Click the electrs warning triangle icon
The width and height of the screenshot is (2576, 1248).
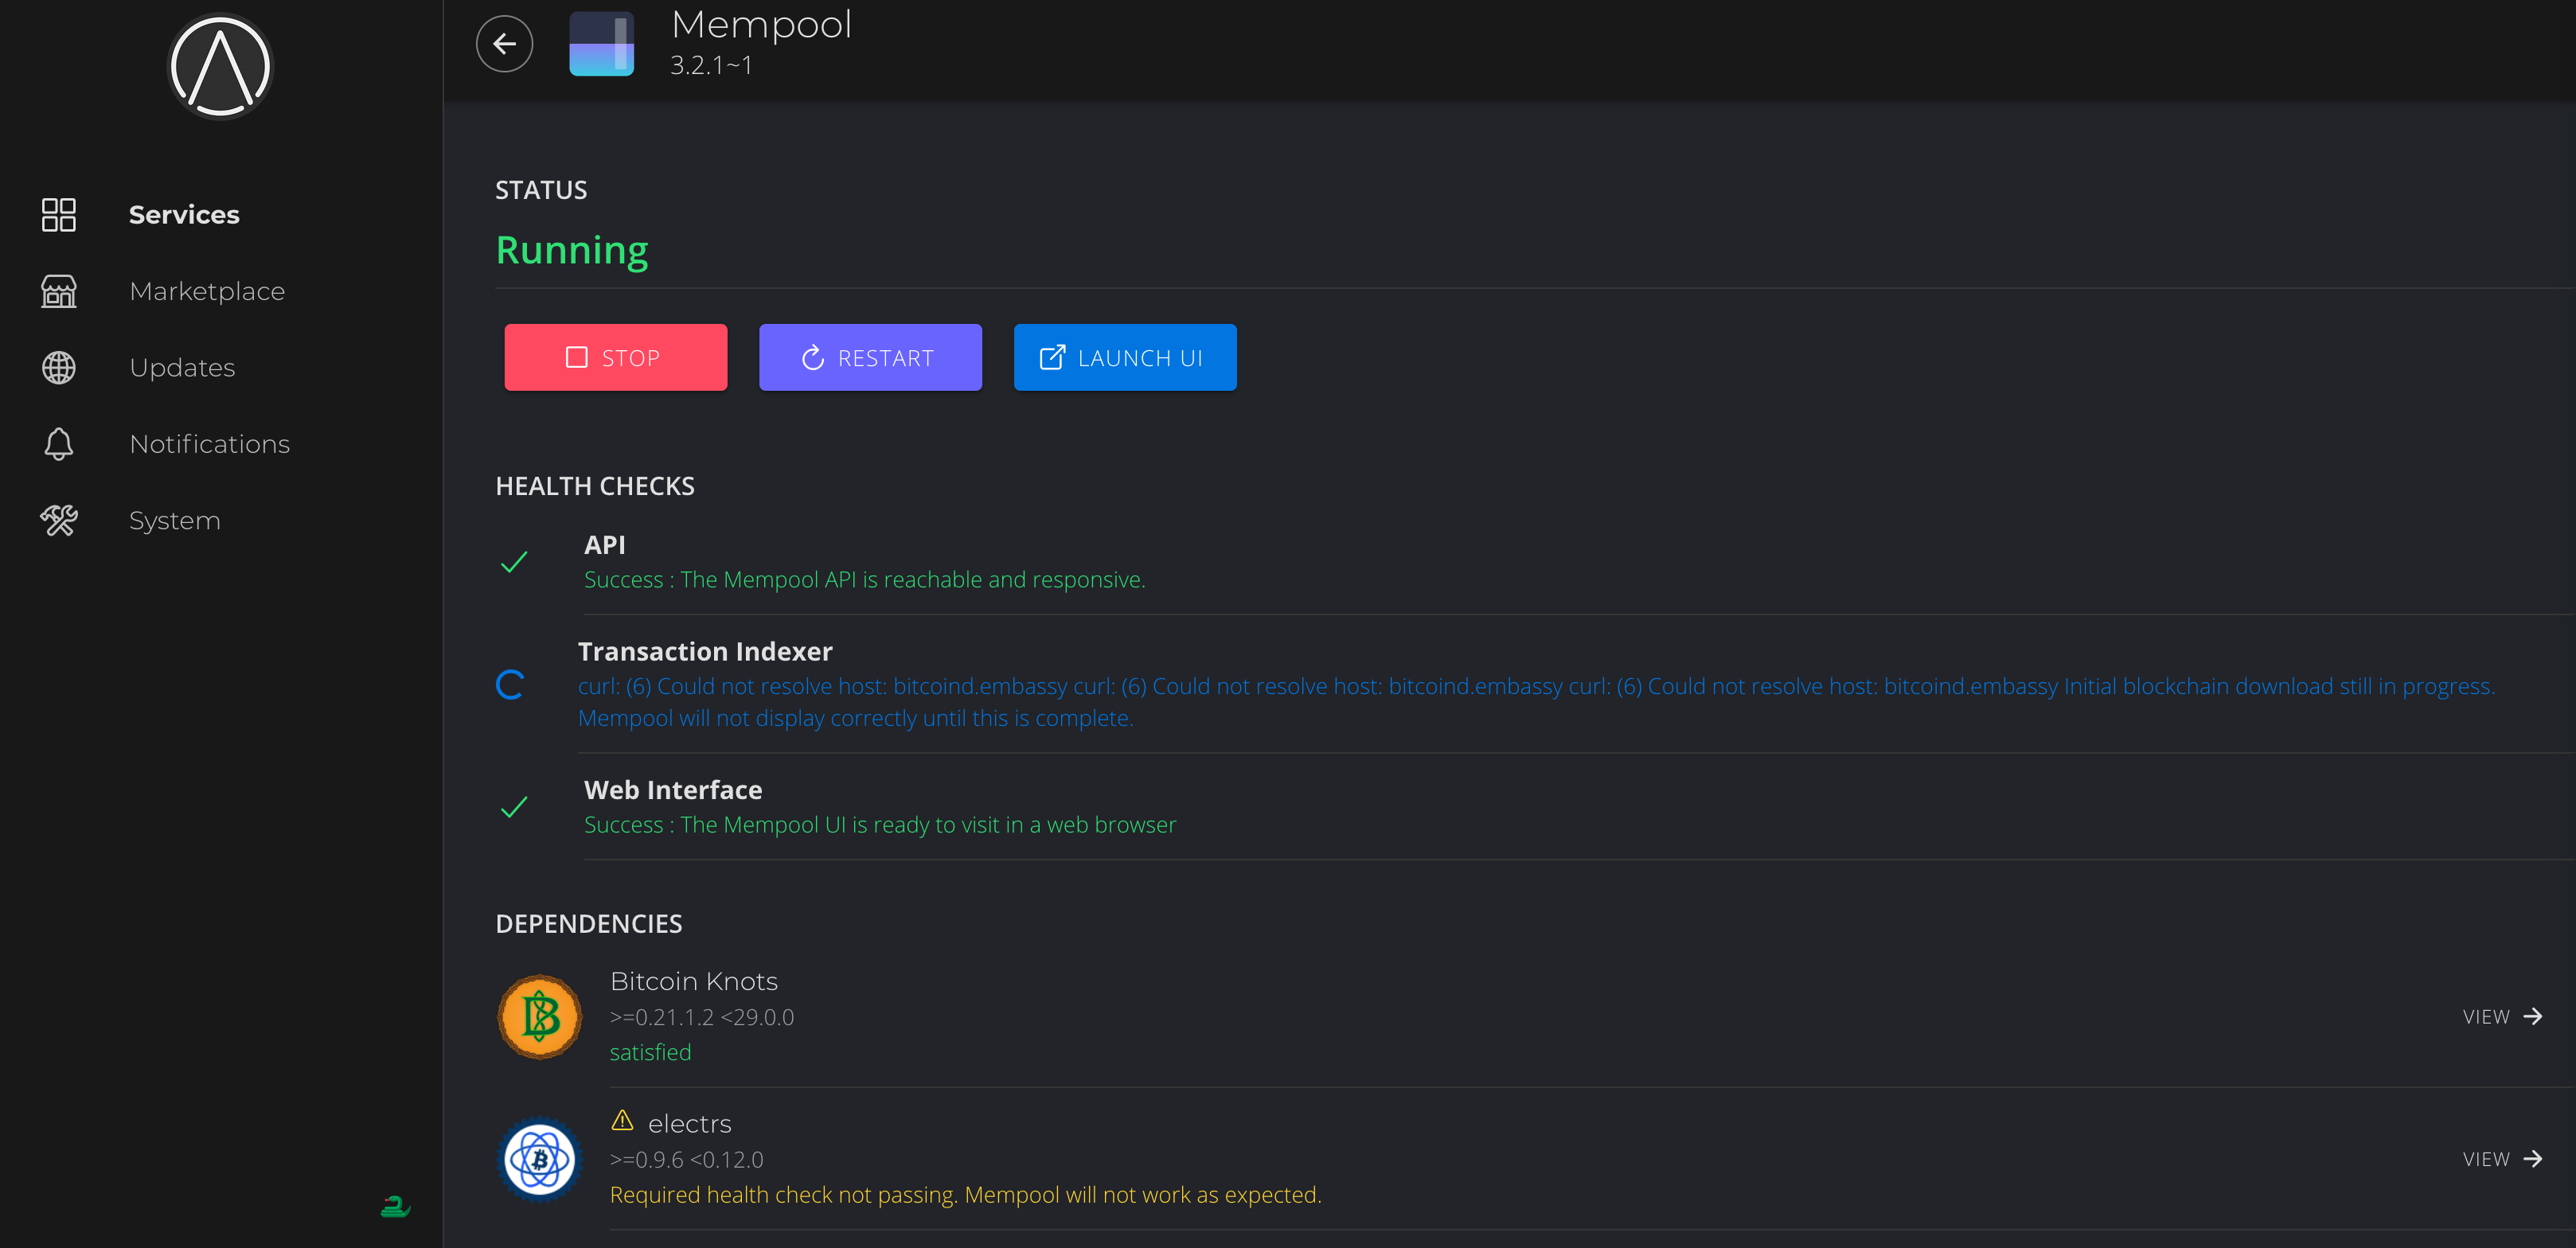622,1121
